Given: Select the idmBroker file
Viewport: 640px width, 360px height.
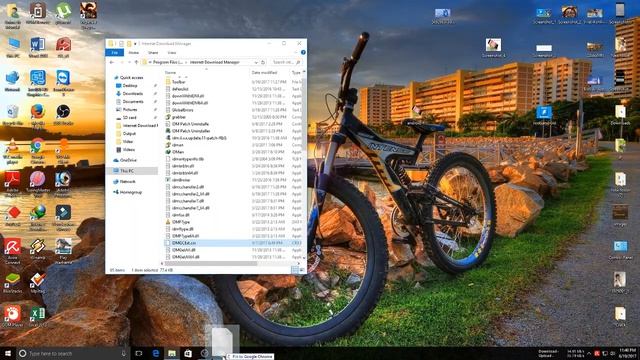Looking at the screenshot, I should click(x=181, y=180).
